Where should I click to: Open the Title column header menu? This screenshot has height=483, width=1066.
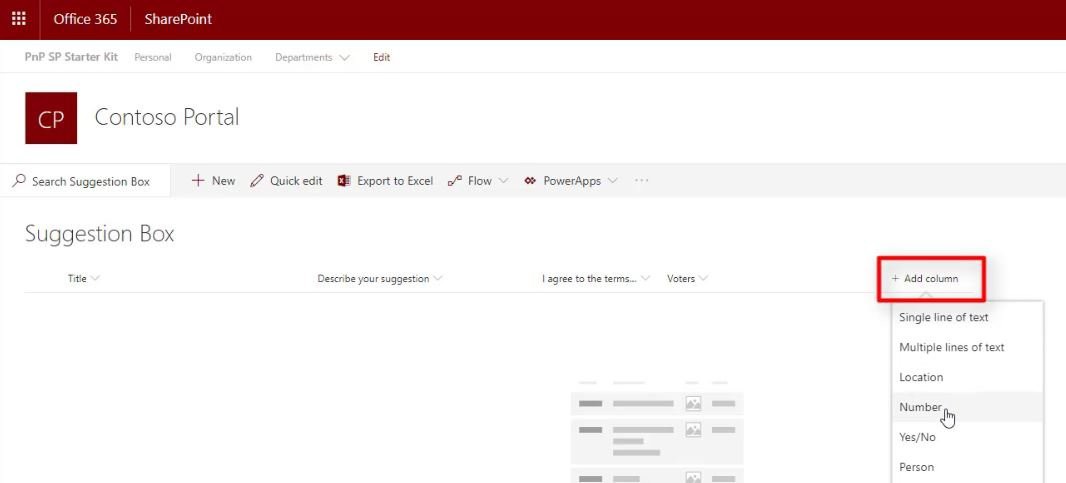click(x=84, y=278)
